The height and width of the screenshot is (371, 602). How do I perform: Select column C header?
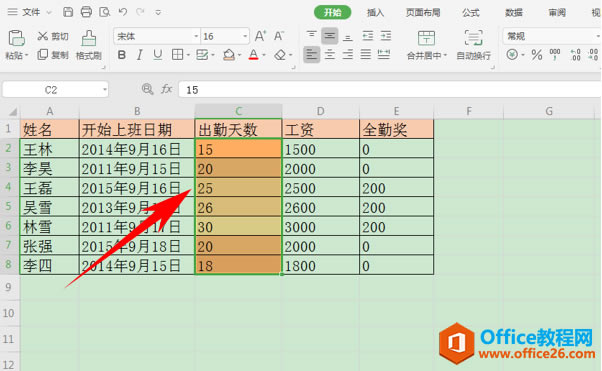point(238,111)
